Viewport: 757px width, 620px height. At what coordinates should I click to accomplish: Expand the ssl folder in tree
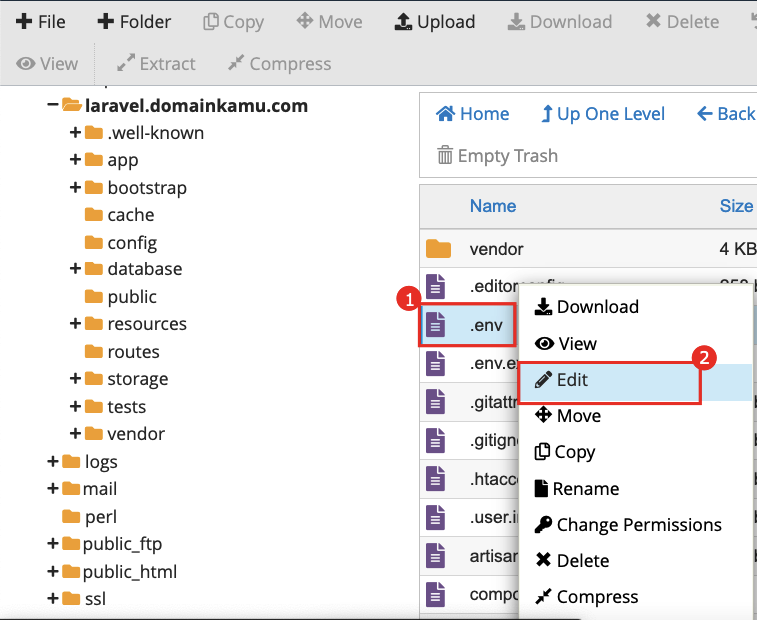tap(53, 599)
